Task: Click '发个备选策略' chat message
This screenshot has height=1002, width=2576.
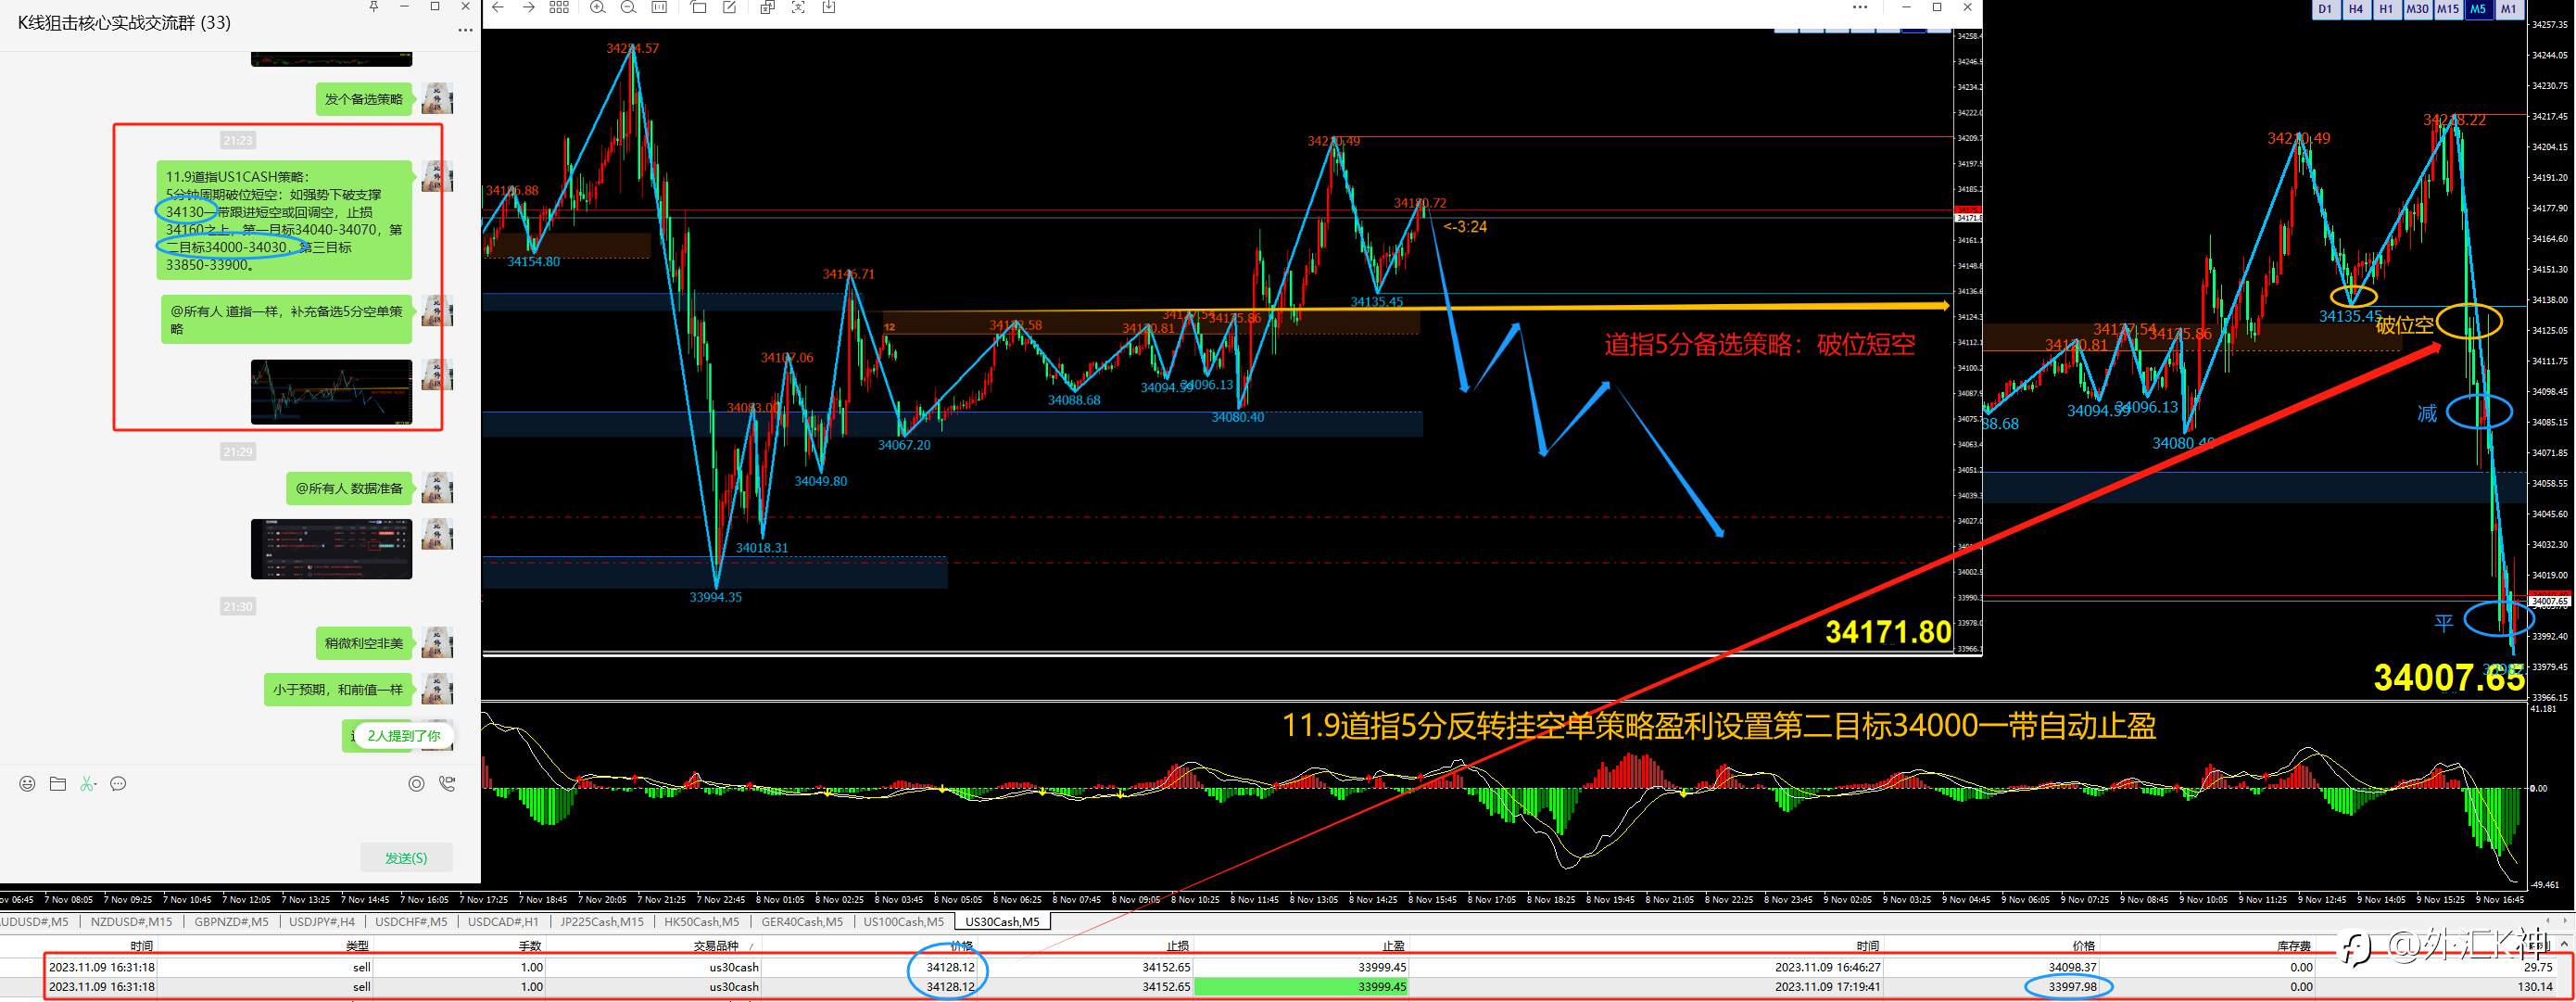Action: pos(364,99)
